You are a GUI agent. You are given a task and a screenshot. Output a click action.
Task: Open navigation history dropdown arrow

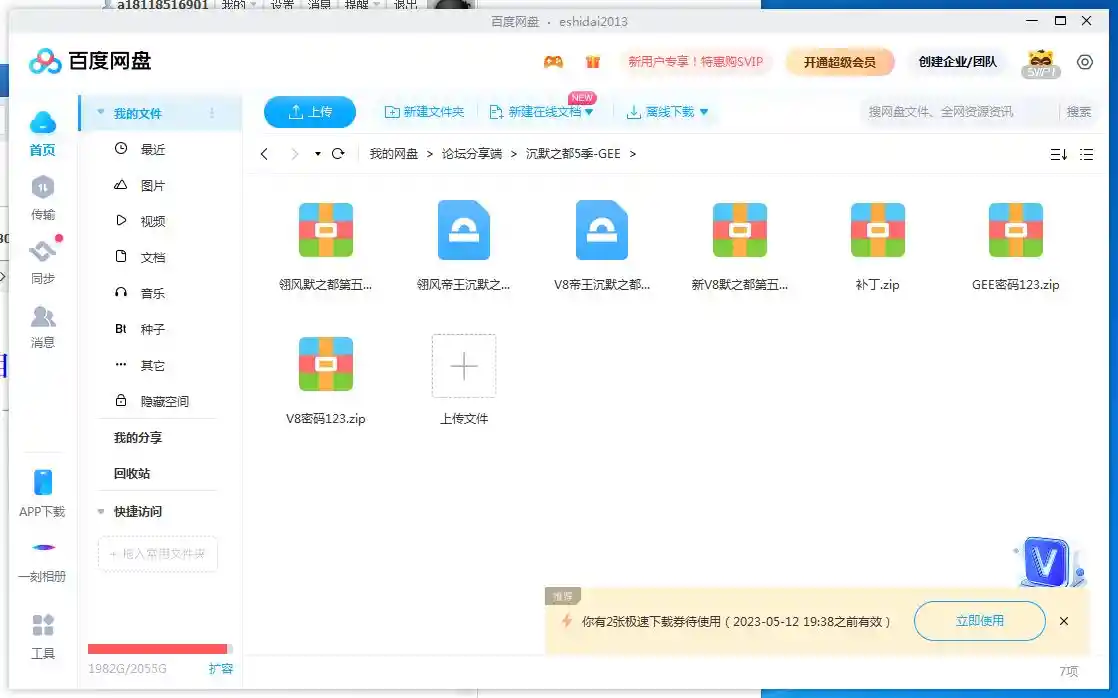(x=317, y=154)
